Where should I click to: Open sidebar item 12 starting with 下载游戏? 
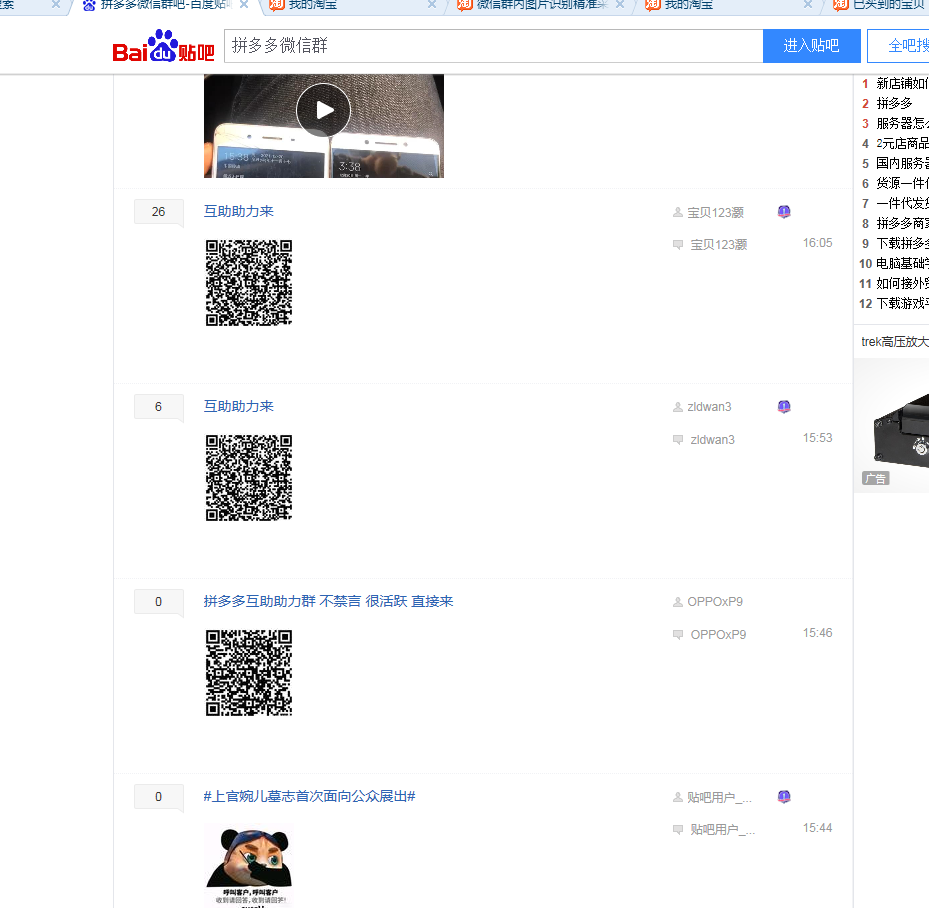[902, 304]
